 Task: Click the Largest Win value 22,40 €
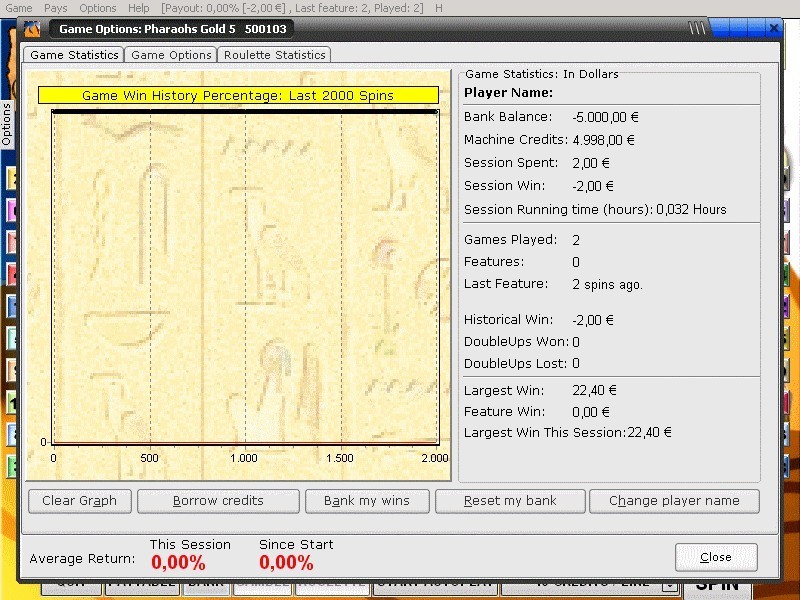[x=594, y=391]
